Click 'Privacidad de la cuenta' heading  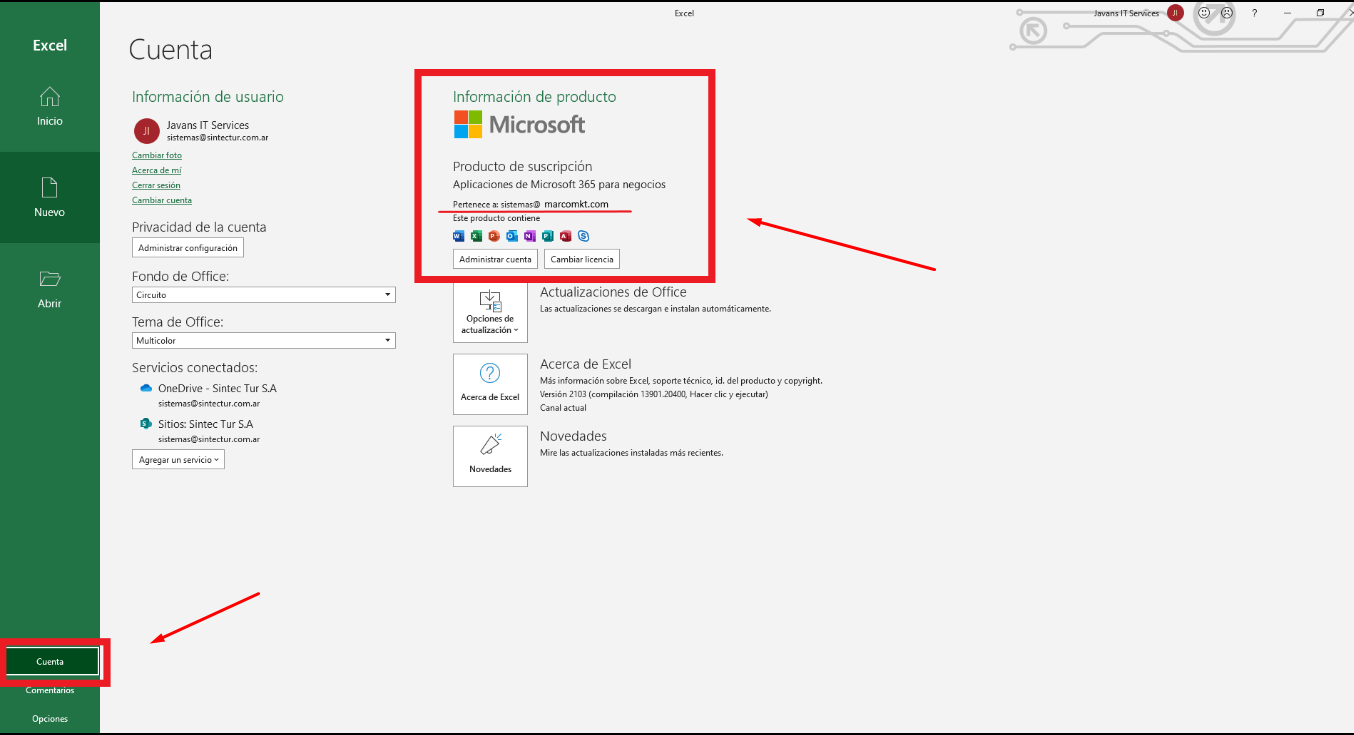[199, 227]
